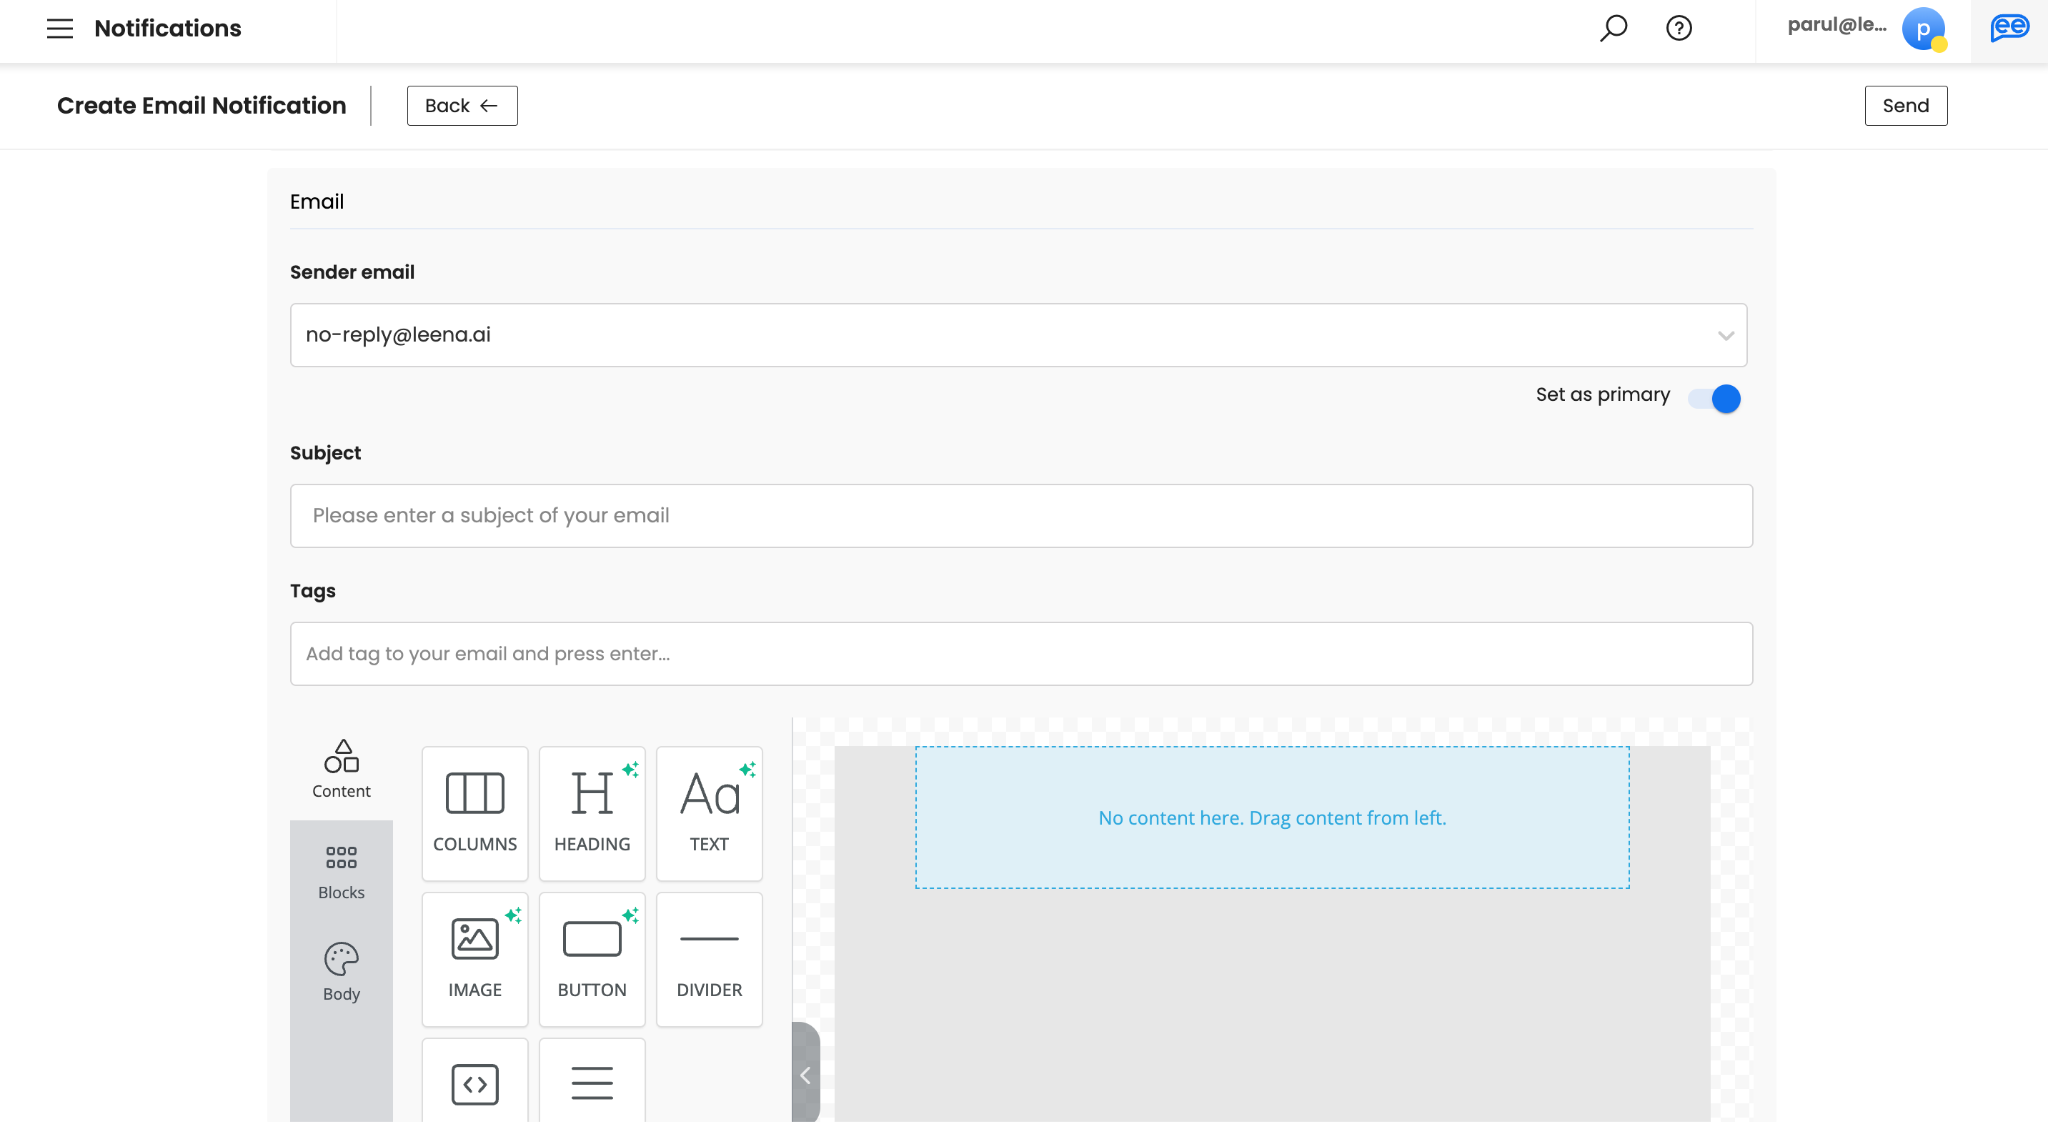Viewport: 2048px width, 1122px height.
Task: Pick the Text content block
Action: click(709, 812)
